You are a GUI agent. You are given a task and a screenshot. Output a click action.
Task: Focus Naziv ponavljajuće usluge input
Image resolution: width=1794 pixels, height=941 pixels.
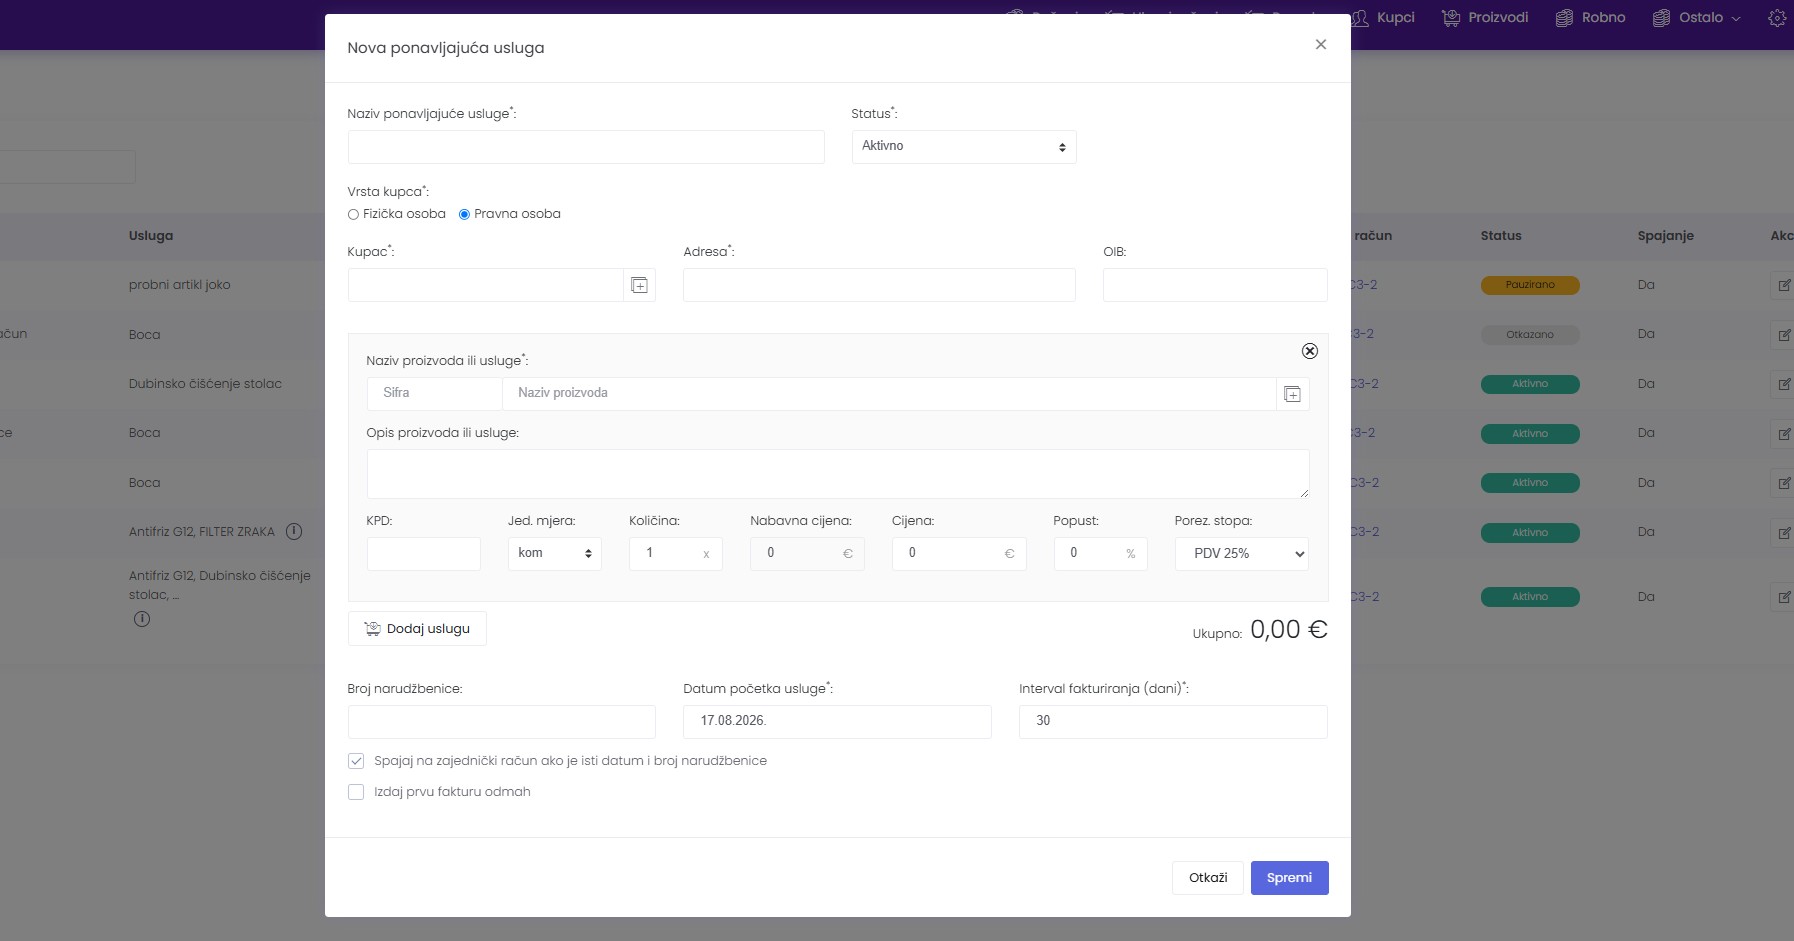coord(586,147)
